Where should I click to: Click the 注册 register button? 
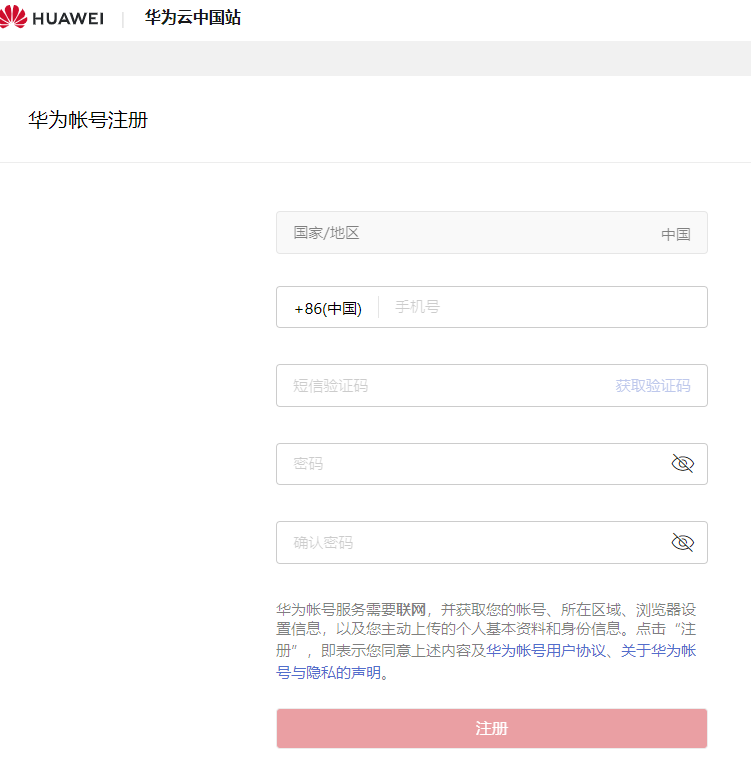(x=491, y=728)
